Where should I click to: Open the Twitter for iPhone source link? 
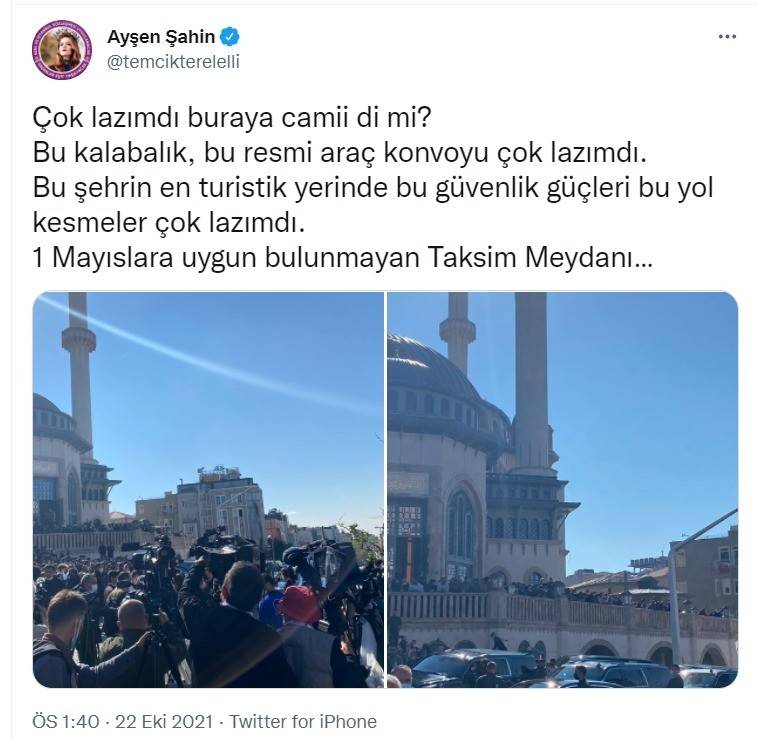[x=303, y=721]
